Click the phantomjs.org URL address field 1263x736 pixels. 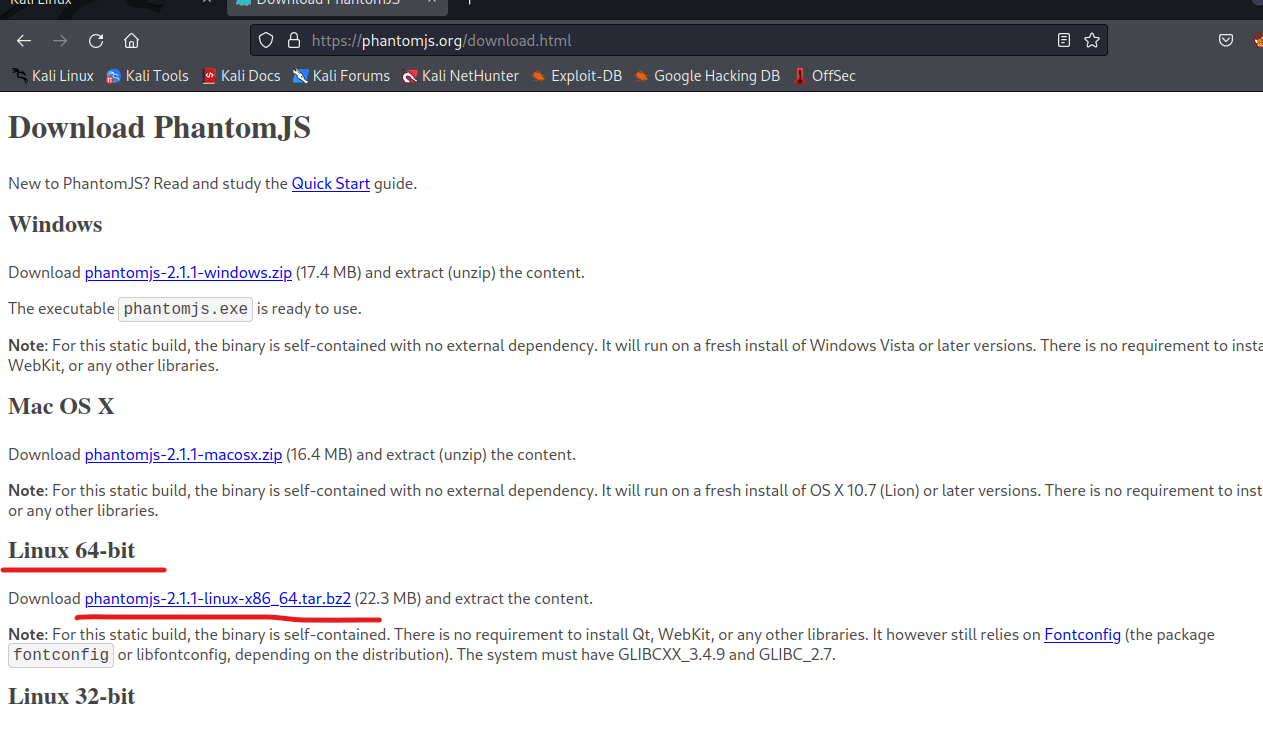pyautogui.click(x=678, y=41)
